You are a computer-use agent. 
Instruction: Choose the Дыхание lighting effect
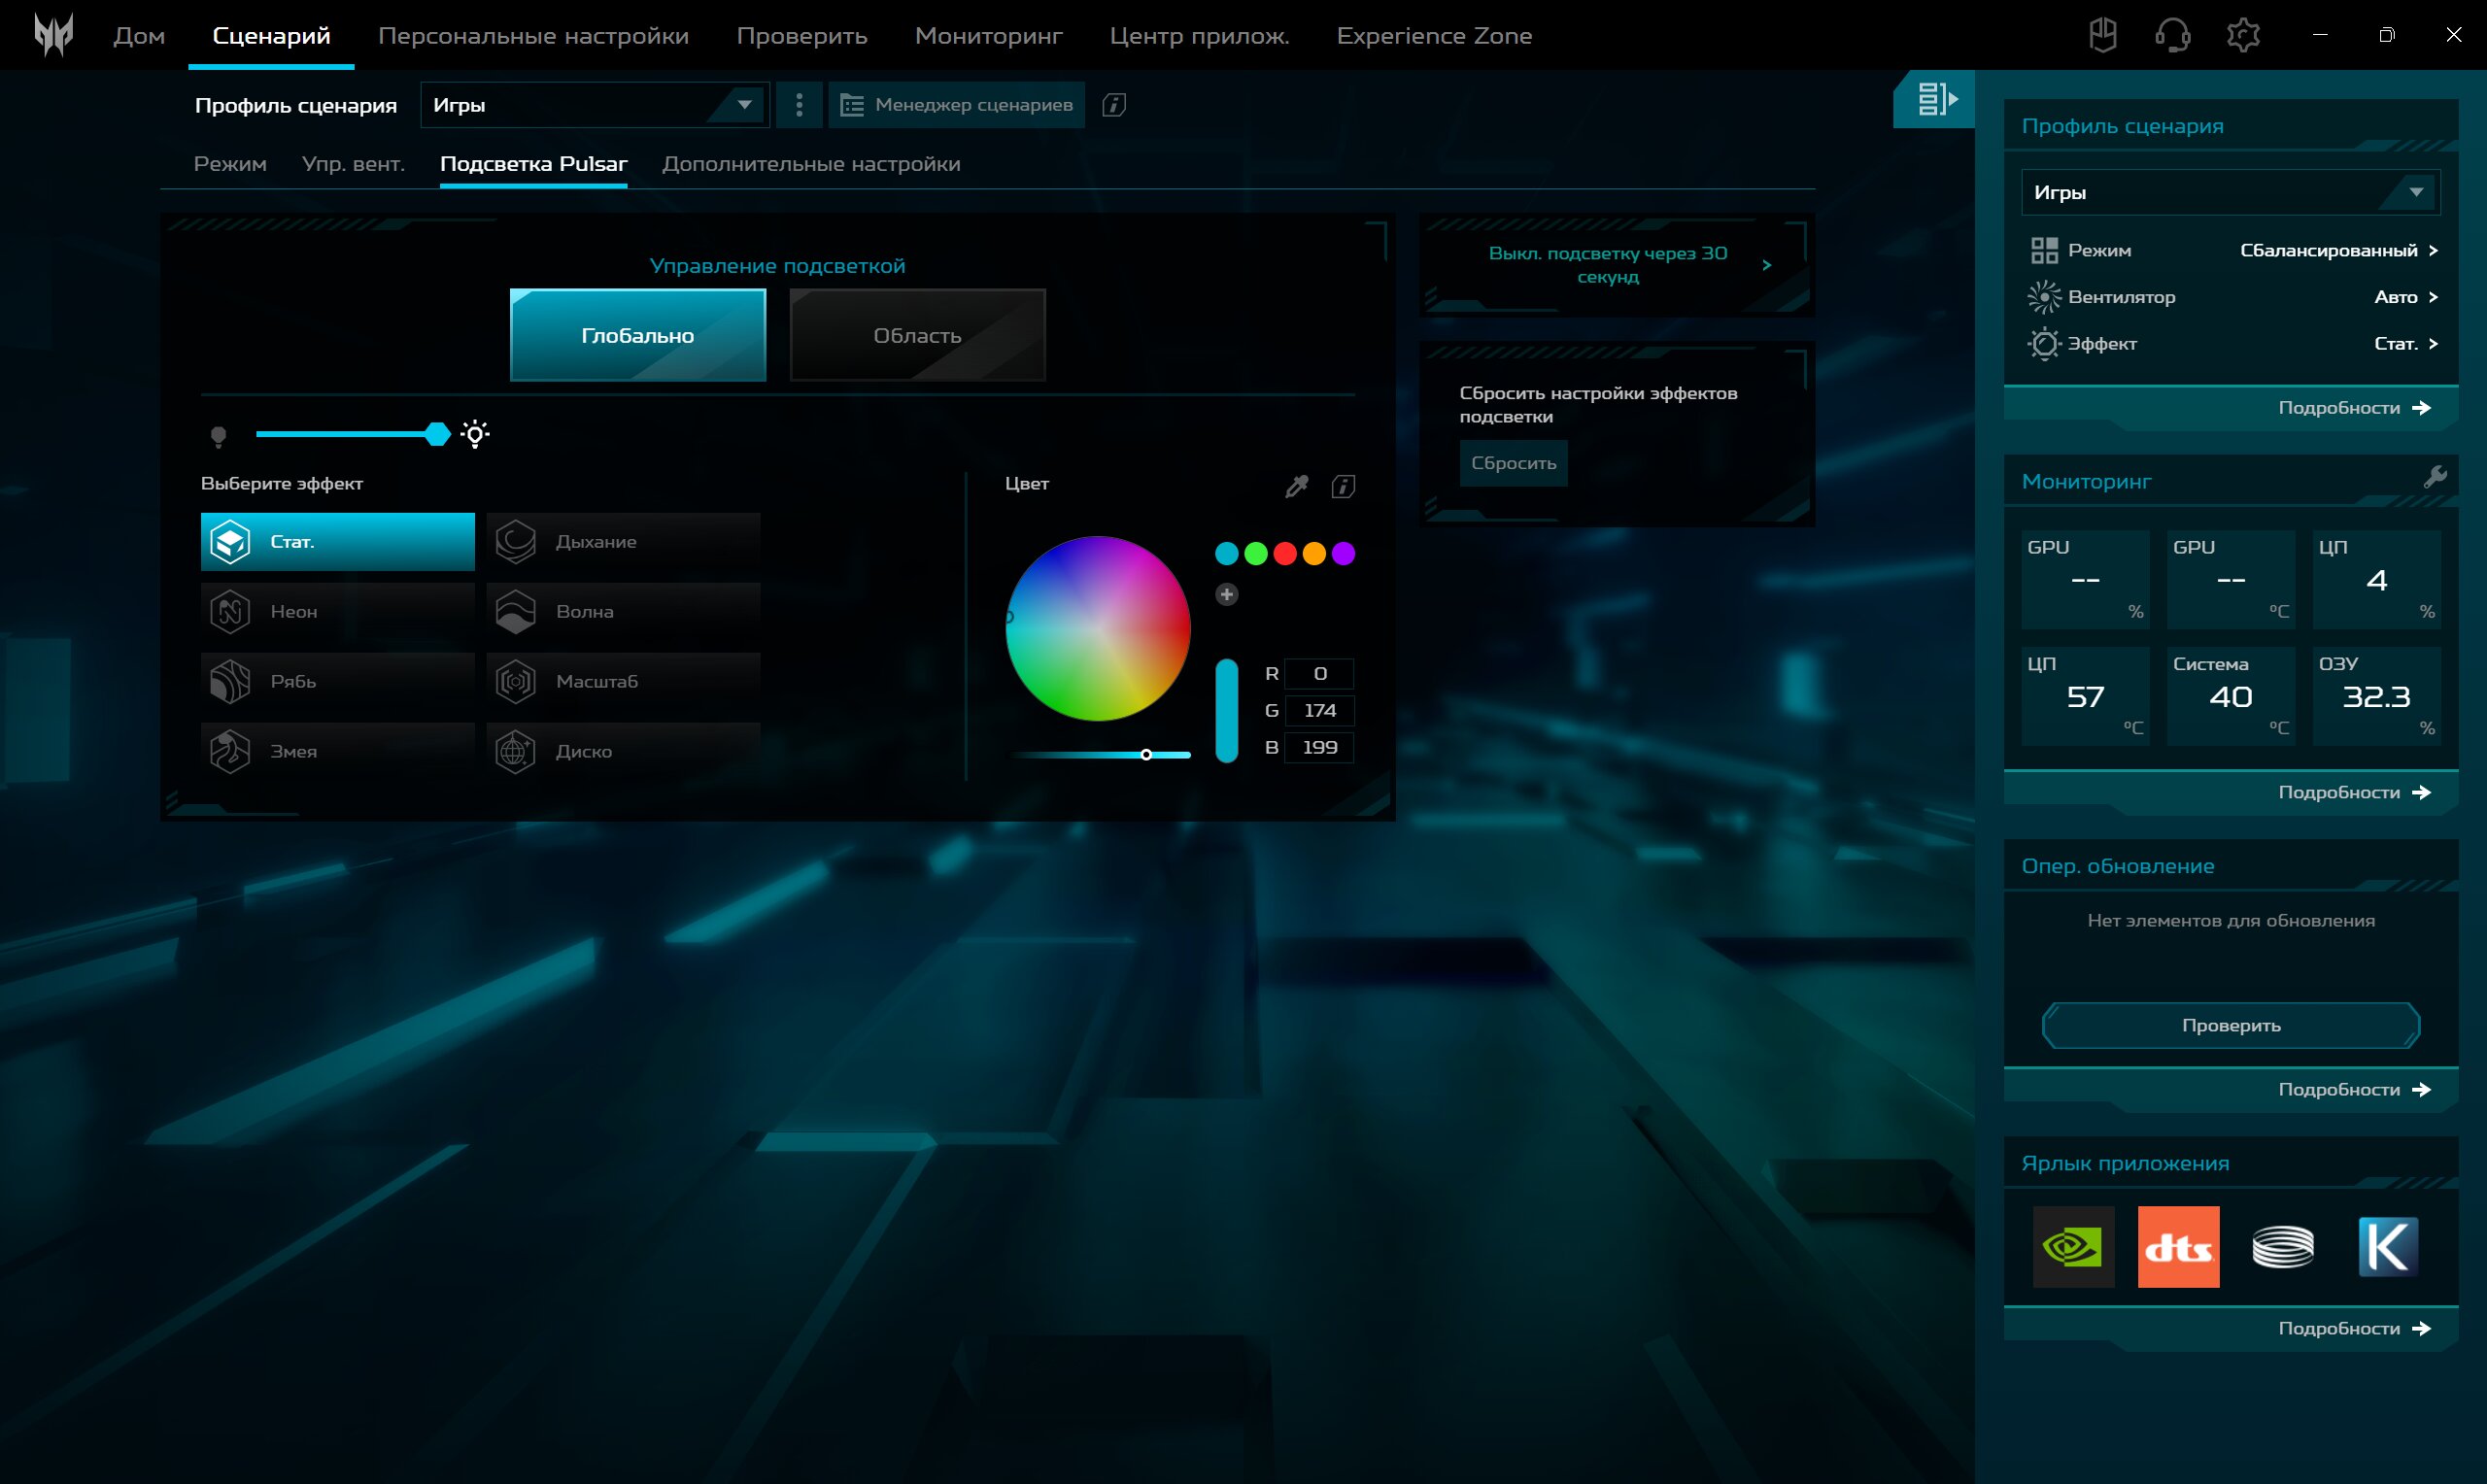click(623, 542)
